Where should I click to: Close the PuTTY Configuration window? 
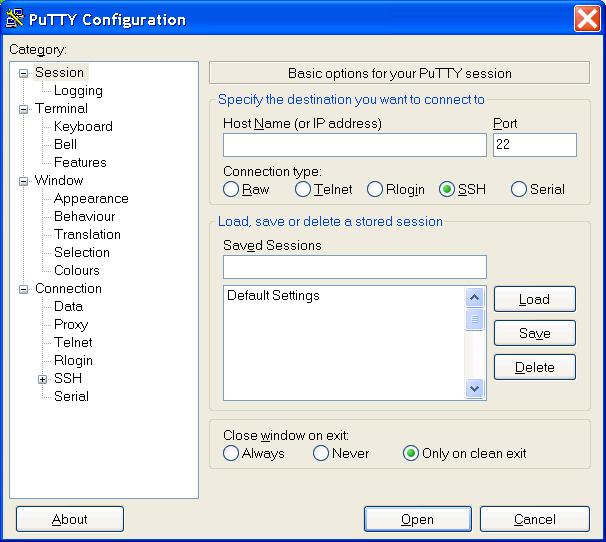587,19
